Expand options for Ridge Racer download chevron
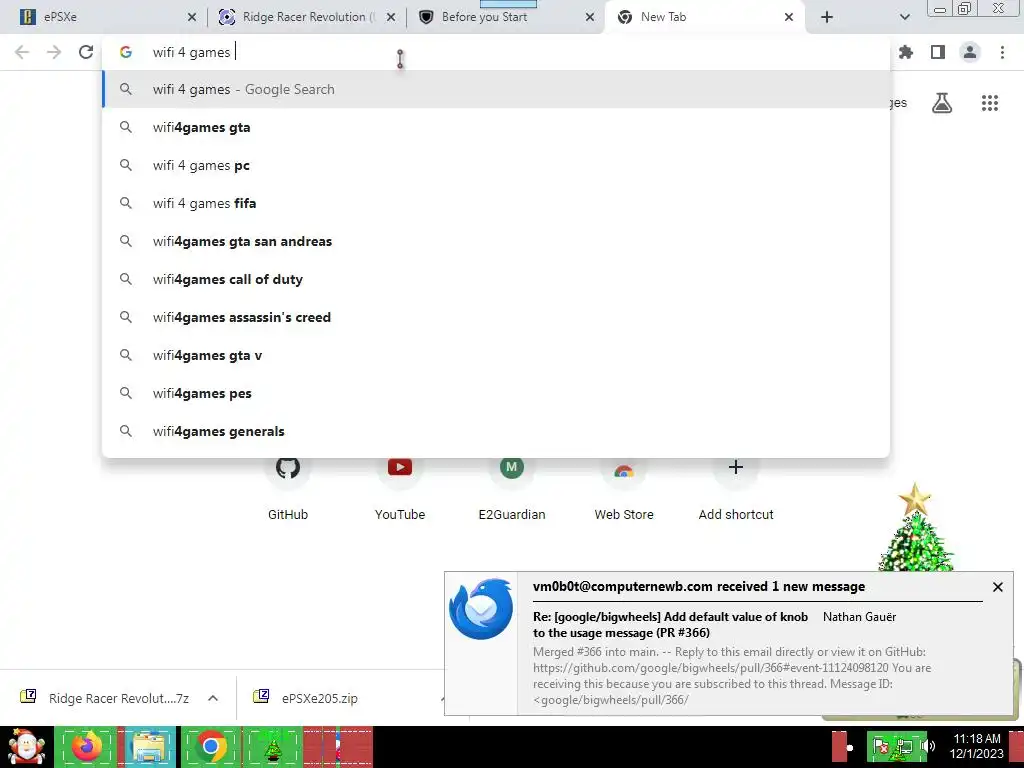This screenshot has height=768, width=1024. [x=213, y=698]
